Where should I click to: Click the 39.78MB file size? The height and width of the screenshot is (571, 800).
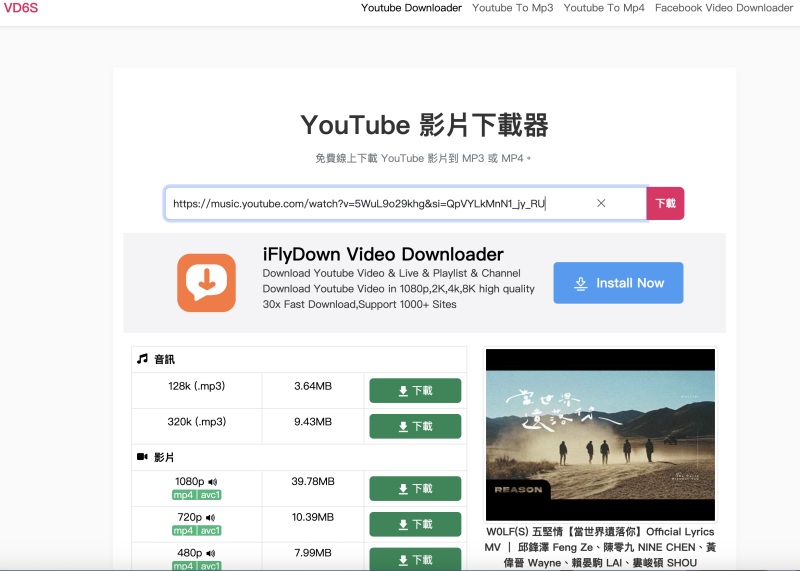point(313,481)
